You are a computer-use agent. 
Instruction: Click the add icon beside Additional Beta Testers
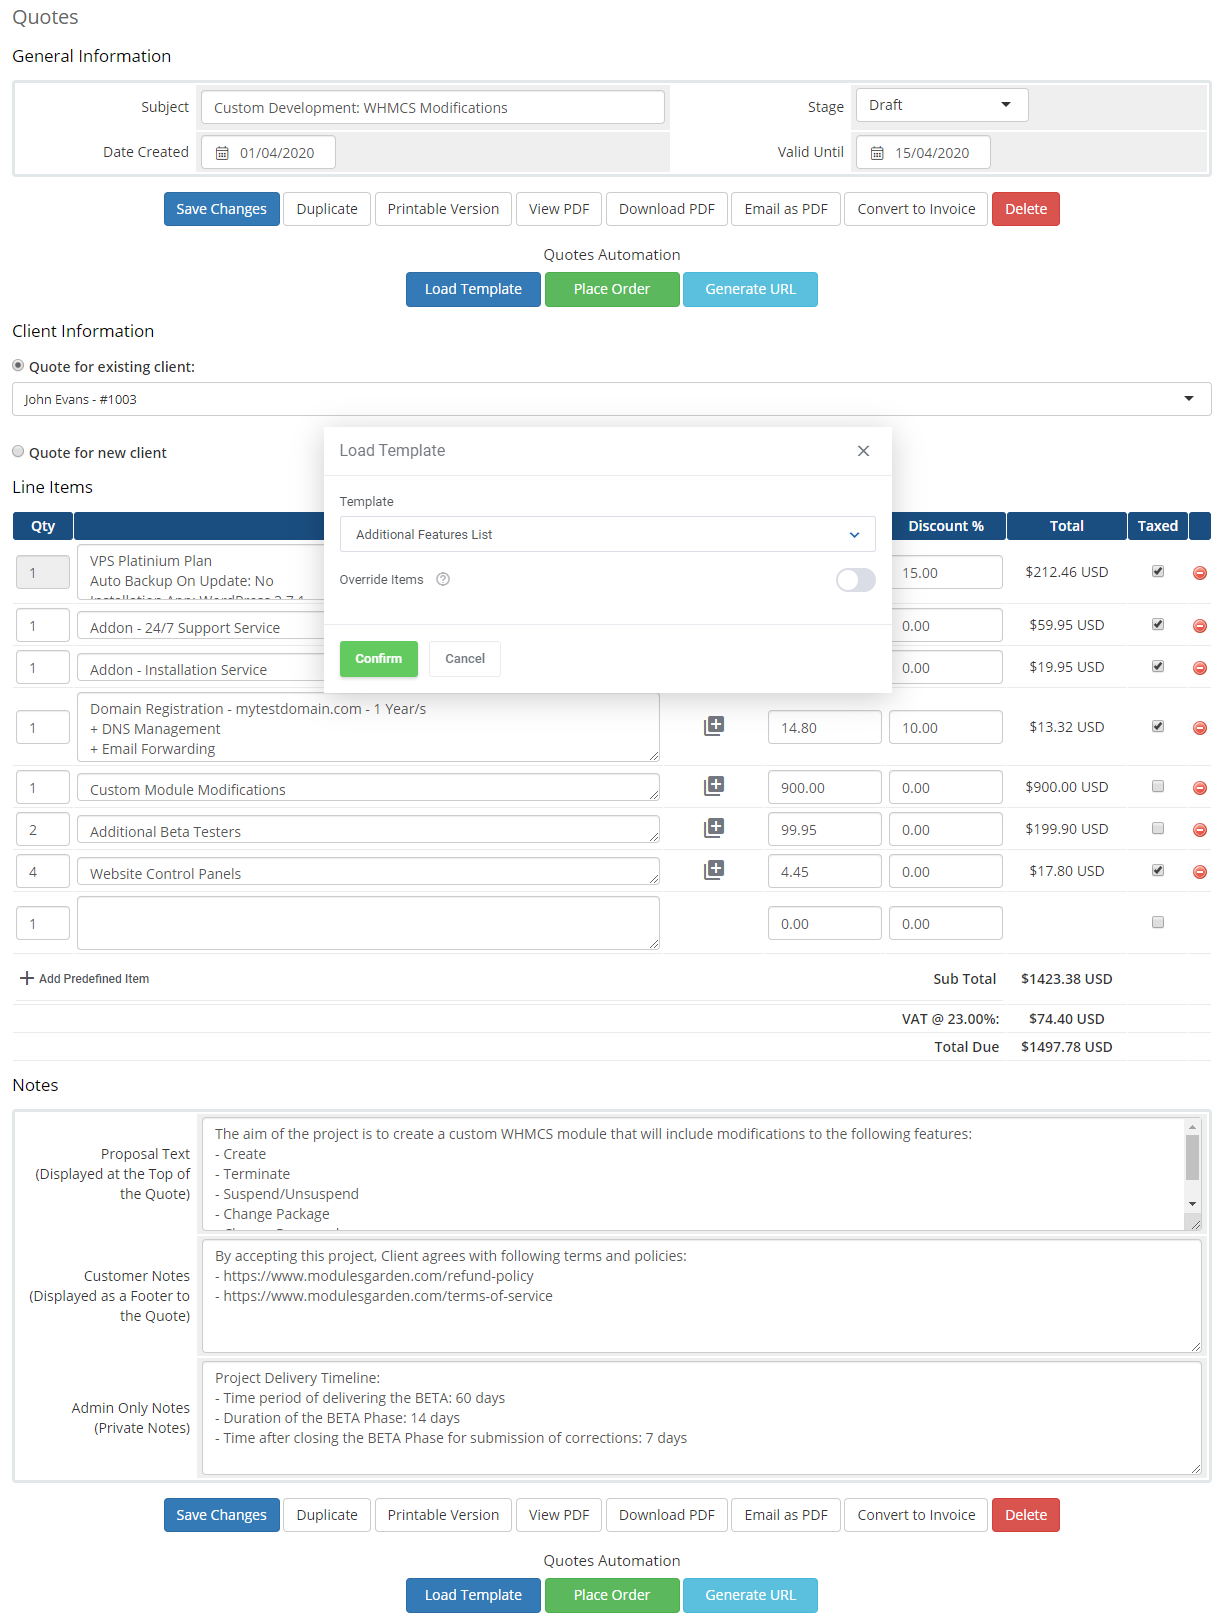tap(714, 828)
